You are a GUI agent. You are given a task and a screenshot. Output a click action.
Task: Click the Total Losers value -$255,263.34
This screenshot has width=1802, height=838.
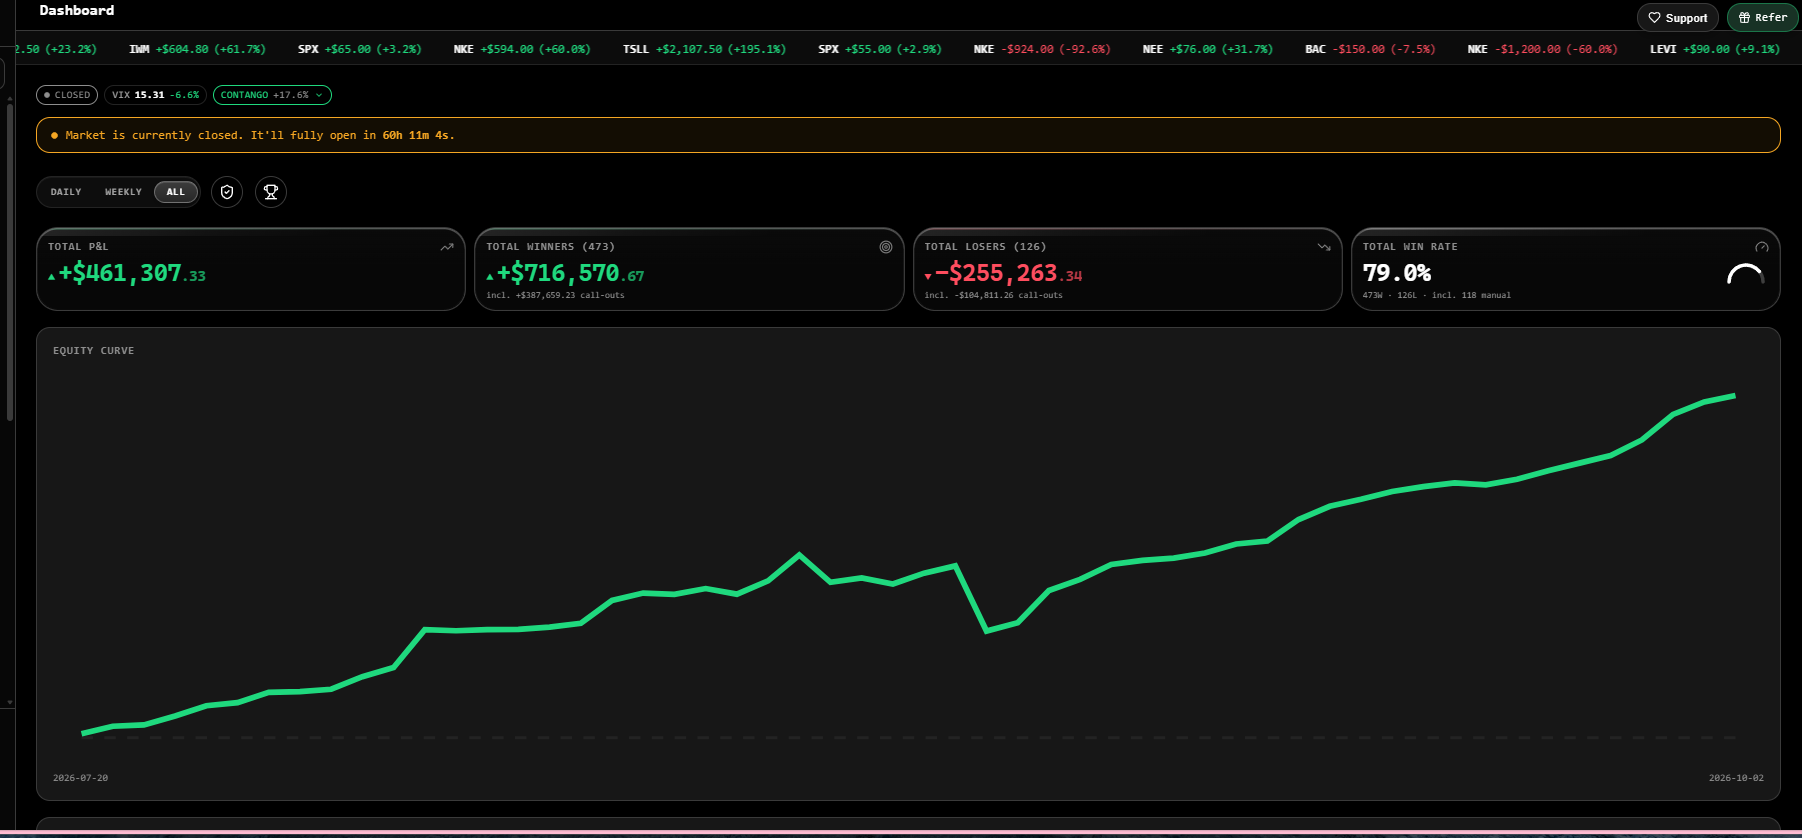tap(1003, 273)
